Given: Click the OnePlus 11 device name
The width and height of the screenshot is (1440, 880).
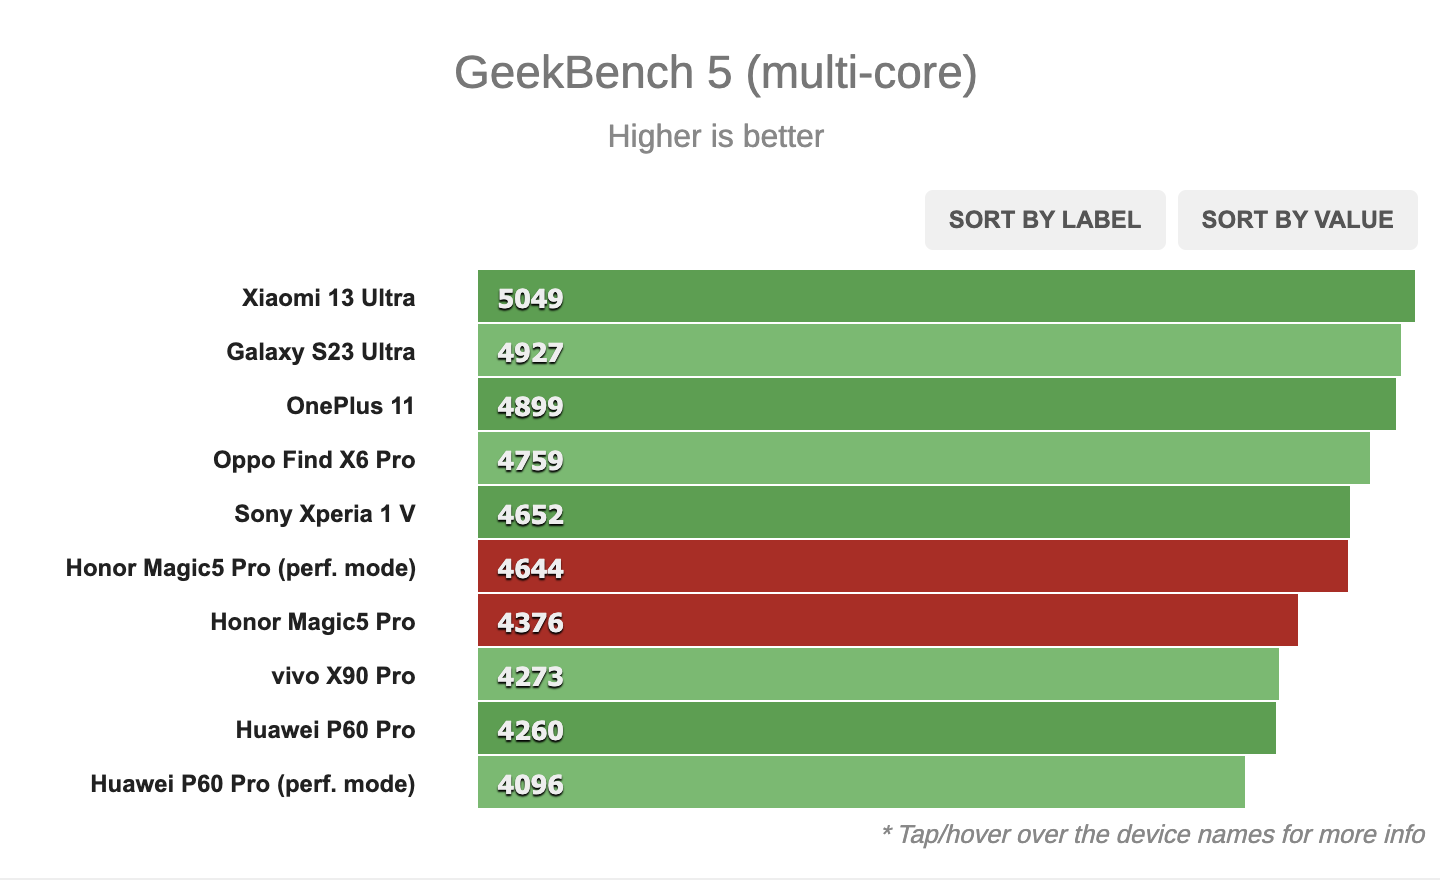Looking at the screenshot, I should [350, 406].
